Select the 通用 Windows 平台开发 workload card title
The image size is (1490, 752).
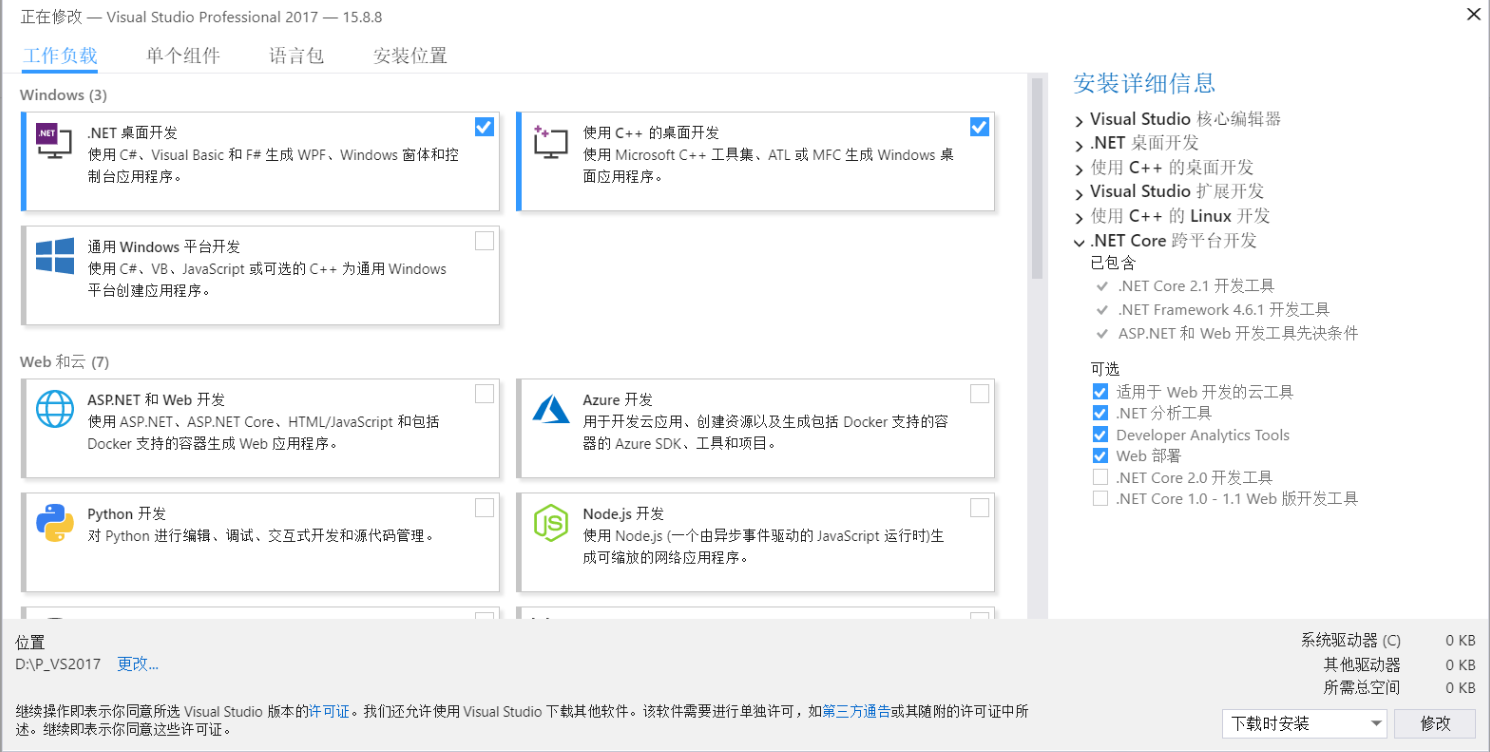(164, 247)
